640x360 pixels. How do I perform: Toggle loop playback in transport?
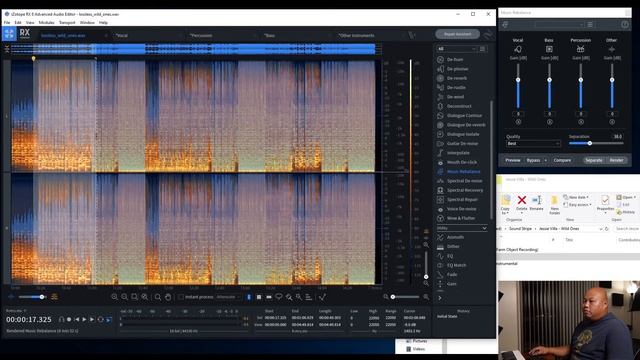pyautogui.click(x=100, y=320)
